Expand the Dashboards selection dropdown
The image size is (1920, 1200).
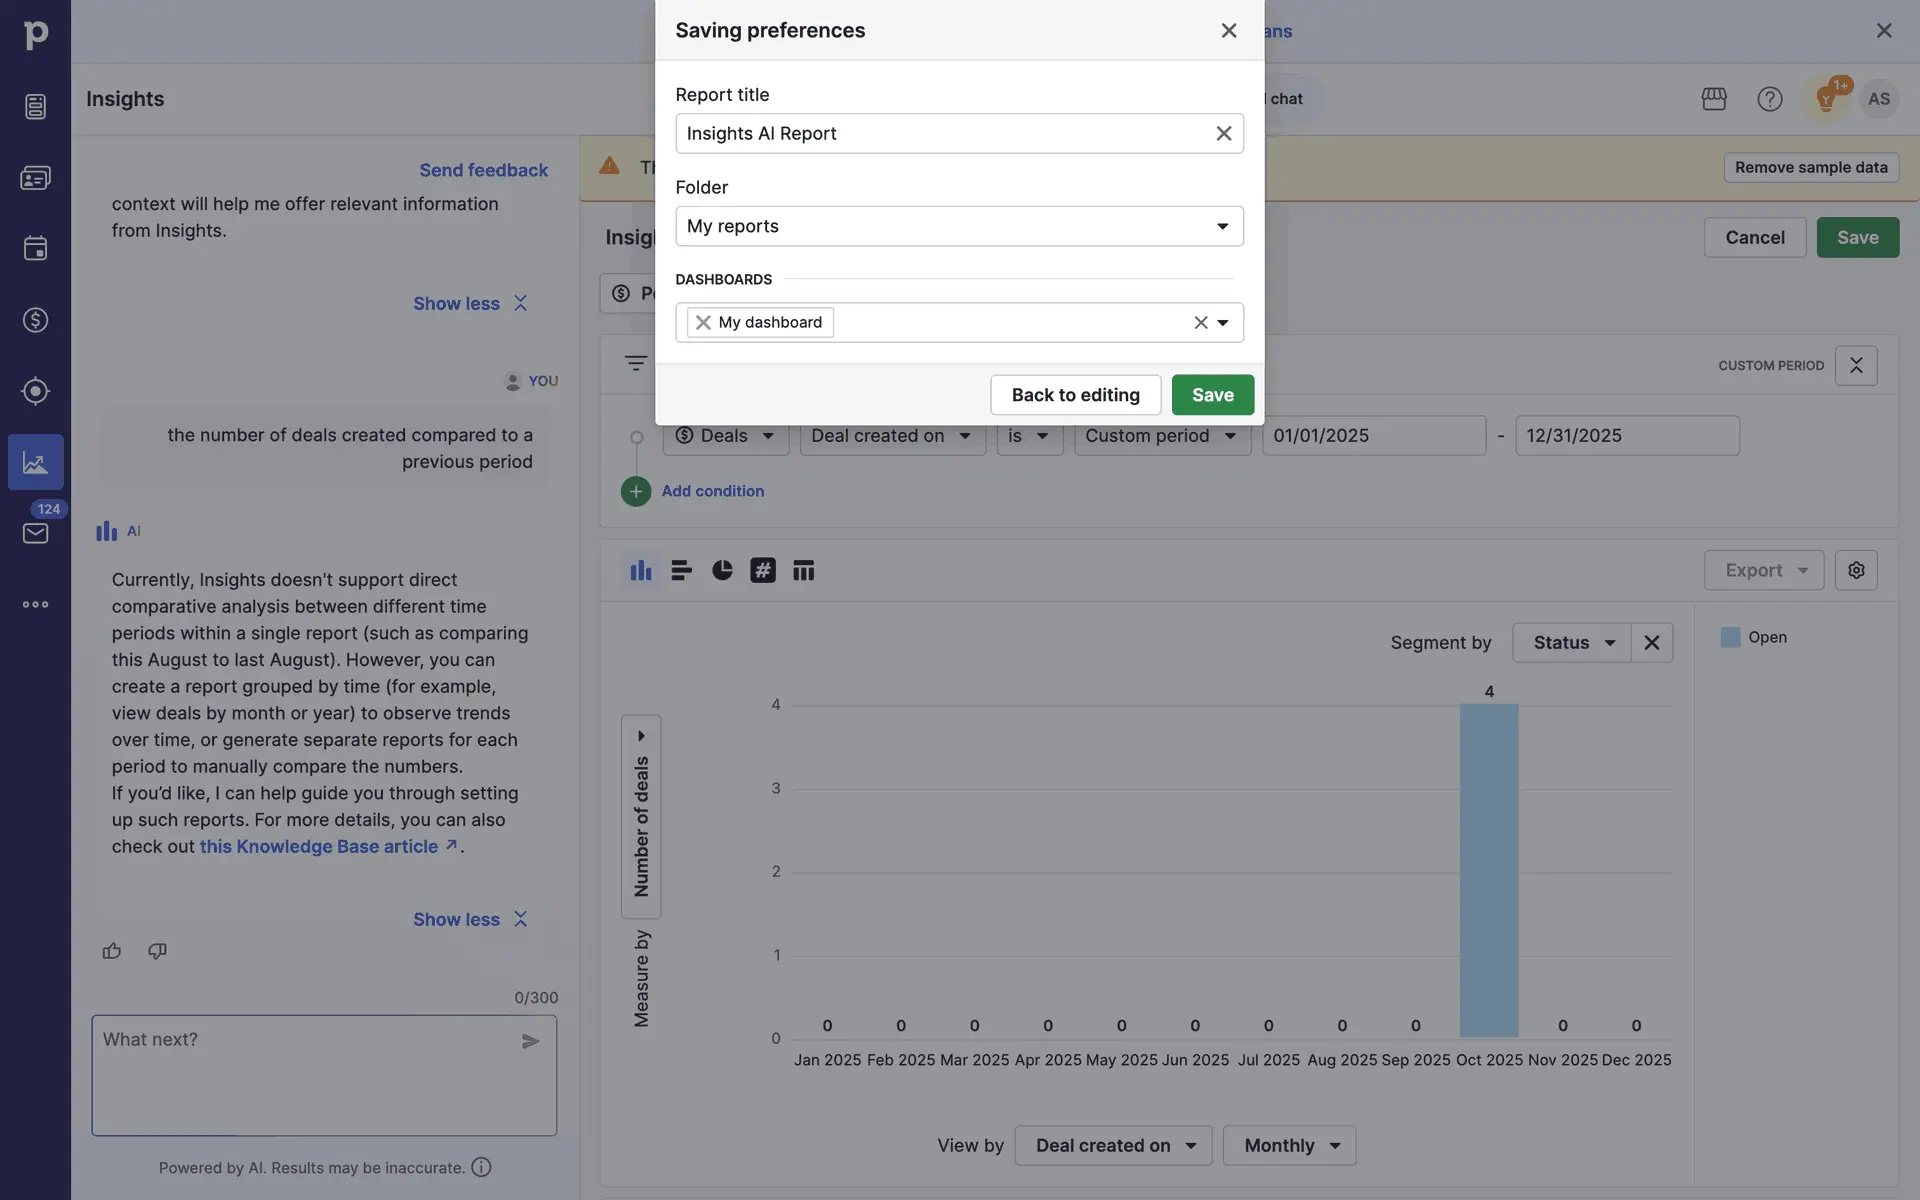point(1222,322)
